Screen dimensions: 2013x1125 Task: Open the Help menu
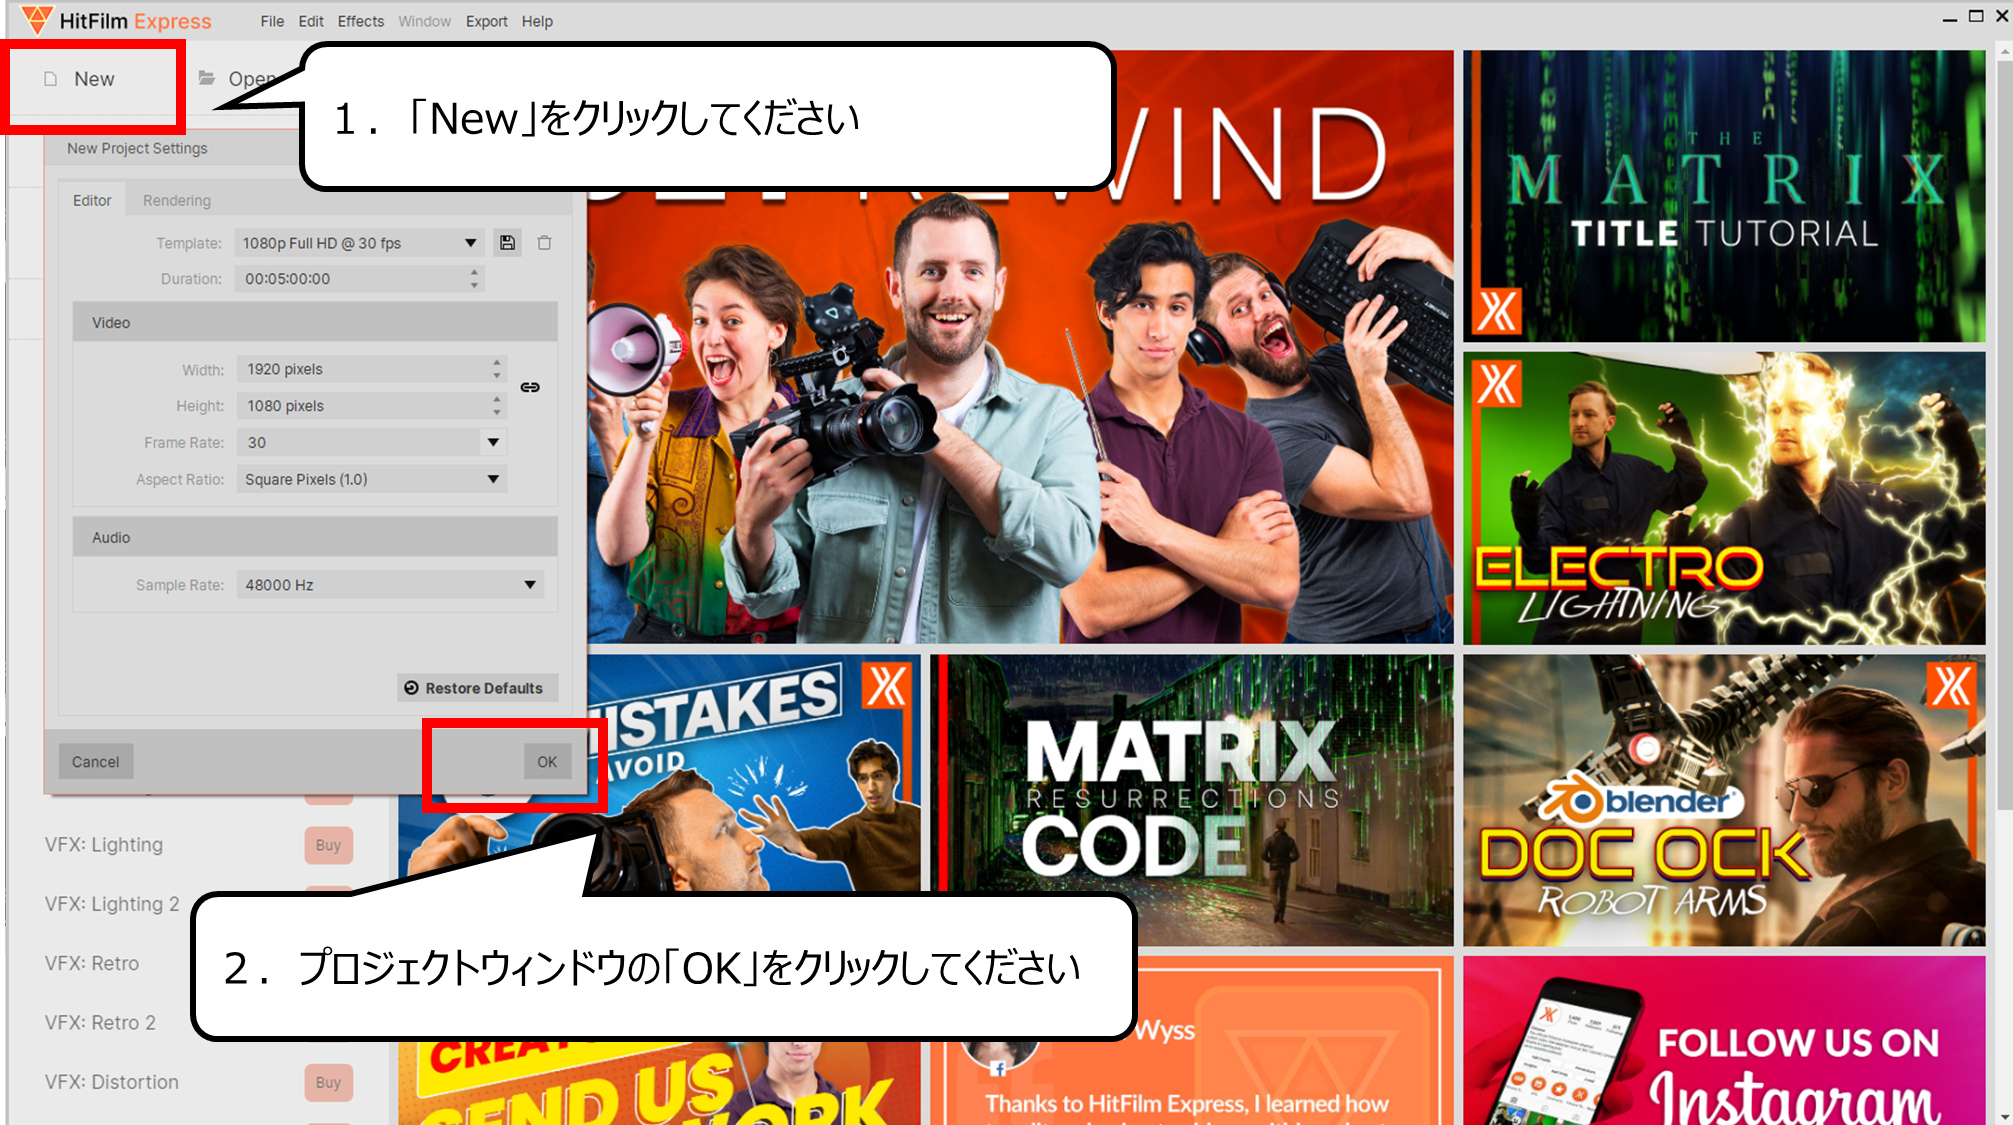point(537,21)
